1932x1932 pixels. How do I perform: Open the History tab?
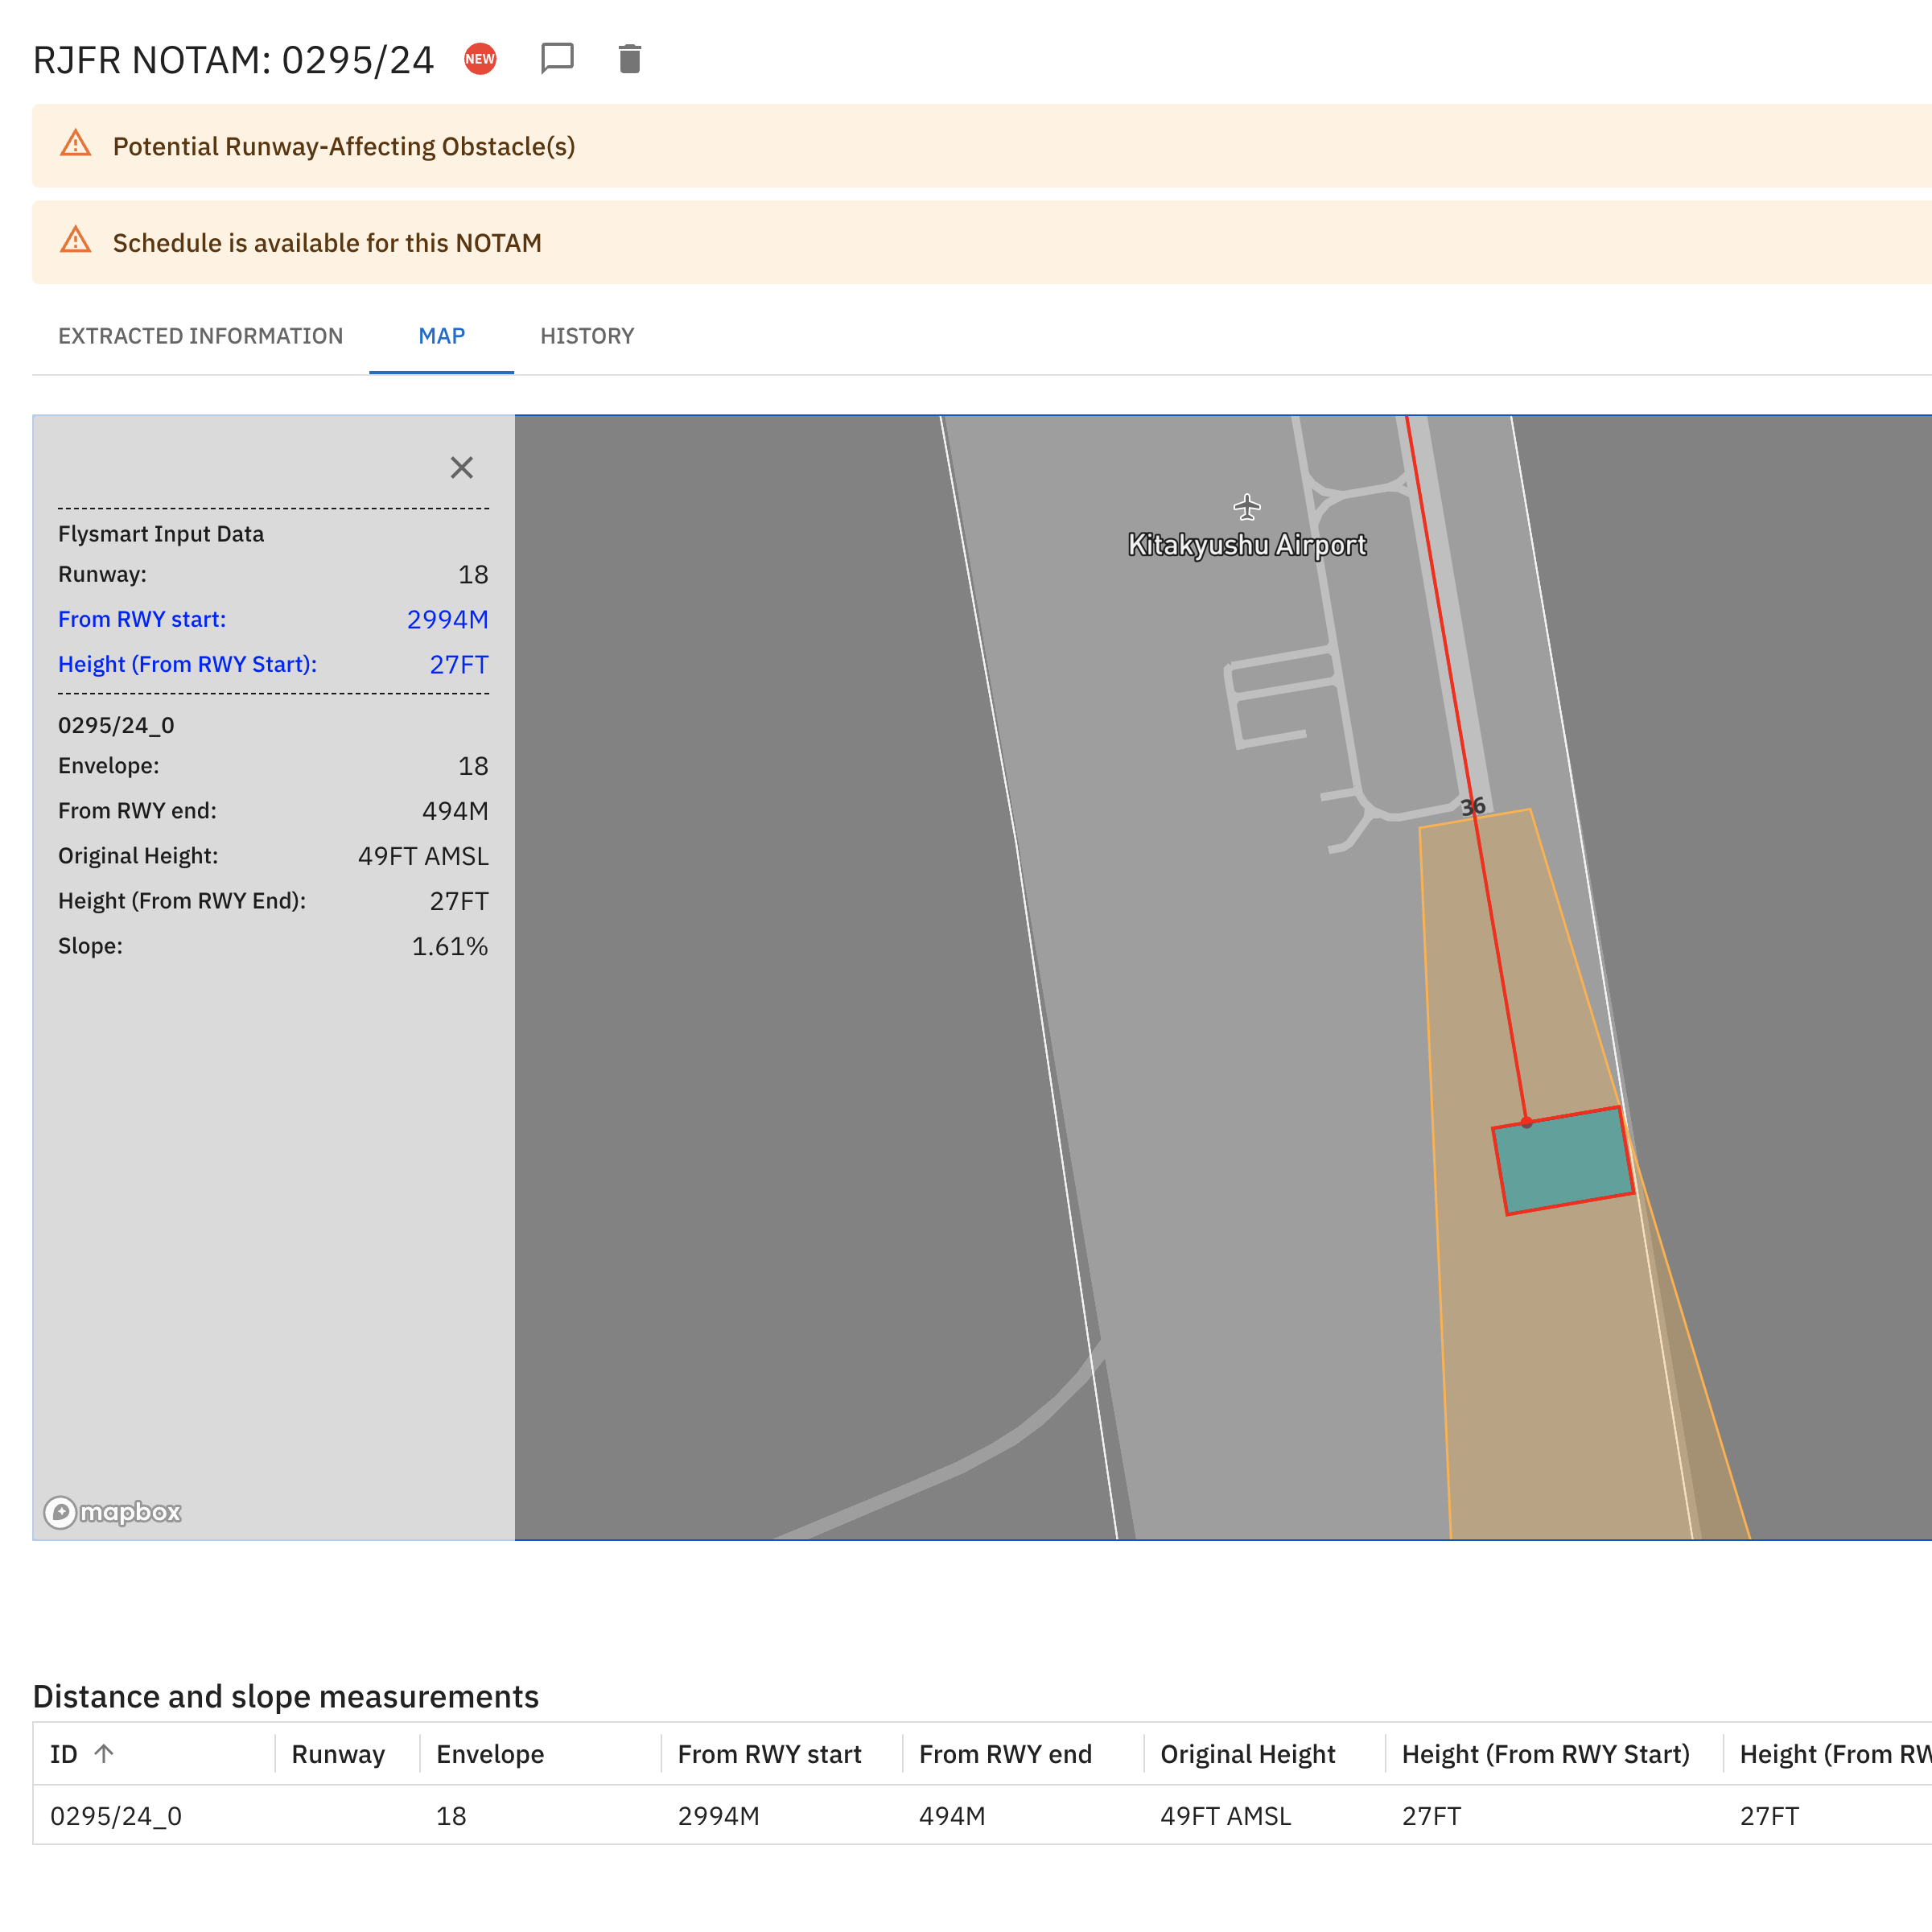pos(587,336)
